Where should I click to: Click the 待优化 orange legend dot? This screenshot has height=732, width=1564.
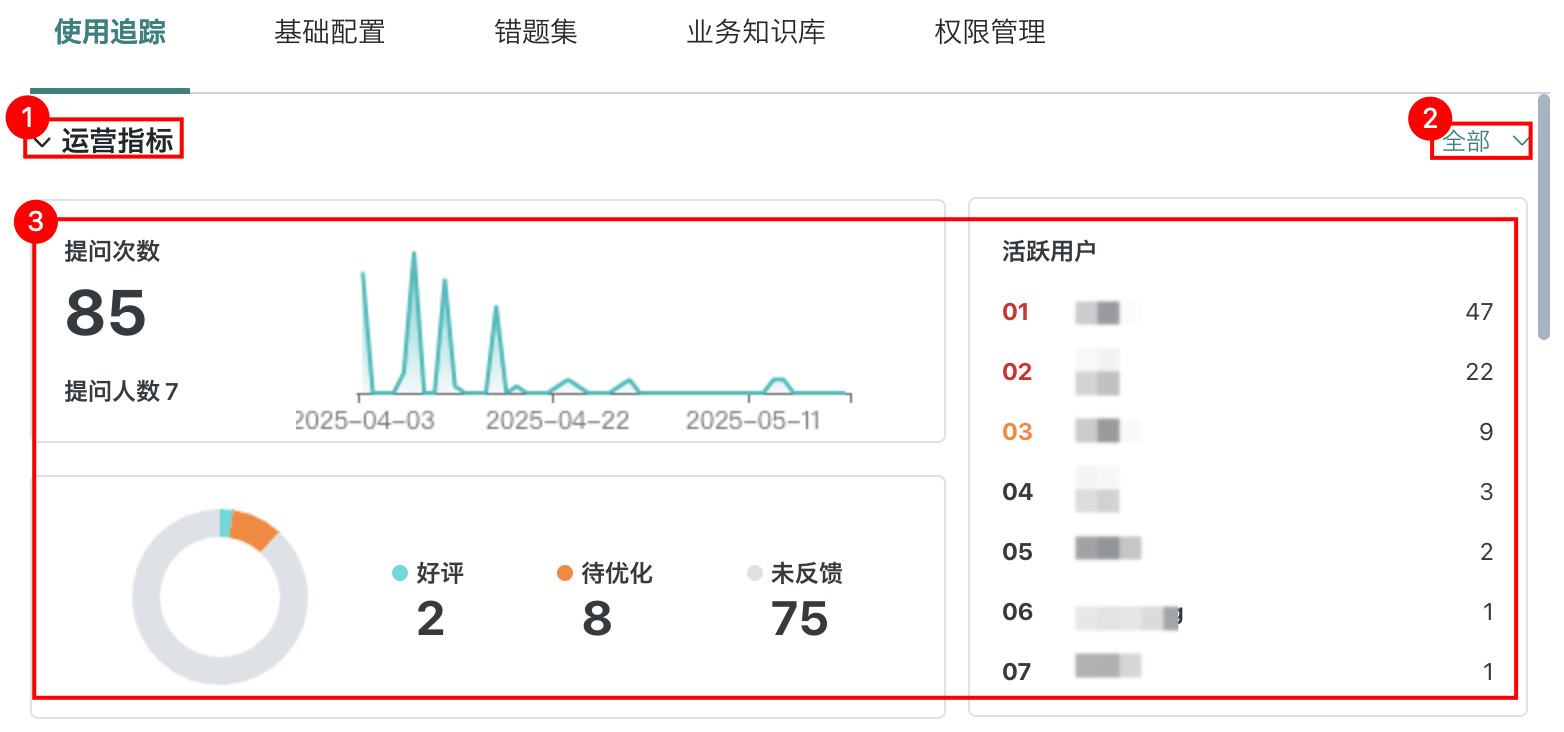[565, 573]
